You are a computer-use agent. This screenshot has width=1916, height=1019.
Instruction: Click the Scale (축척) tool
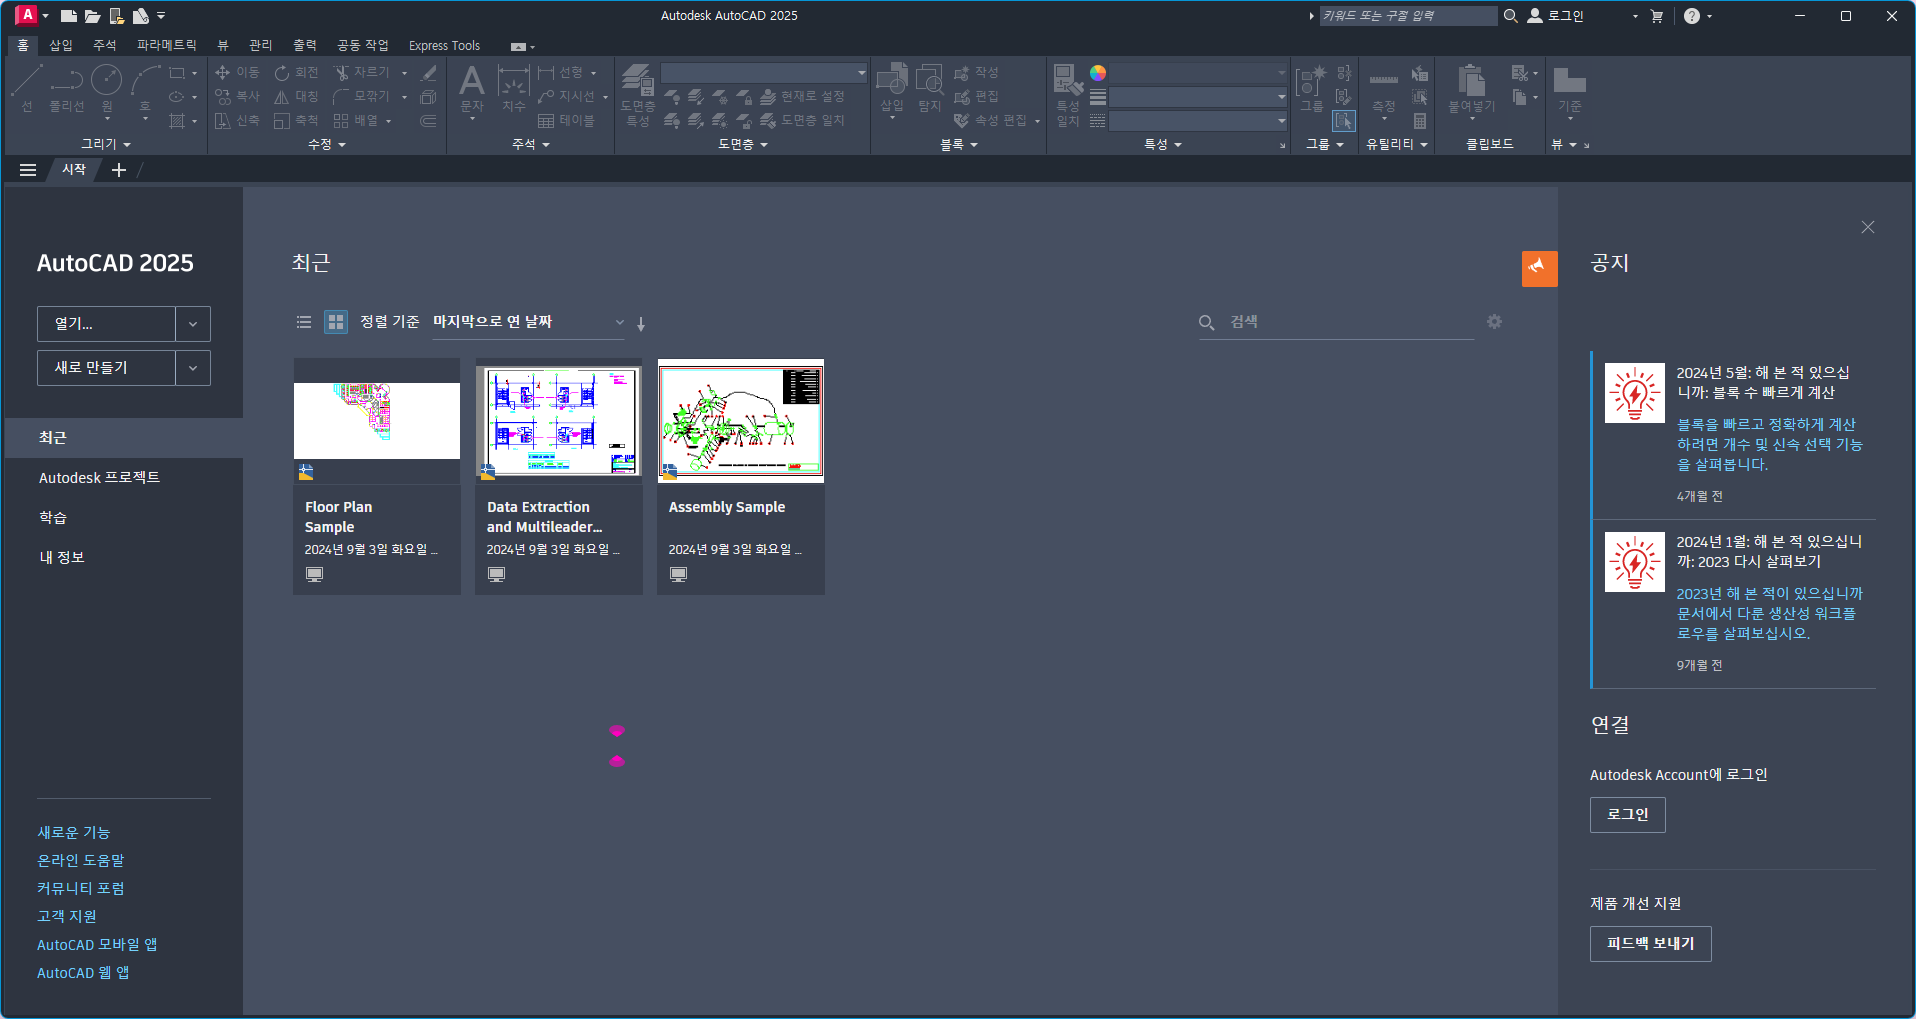point(297,120)
